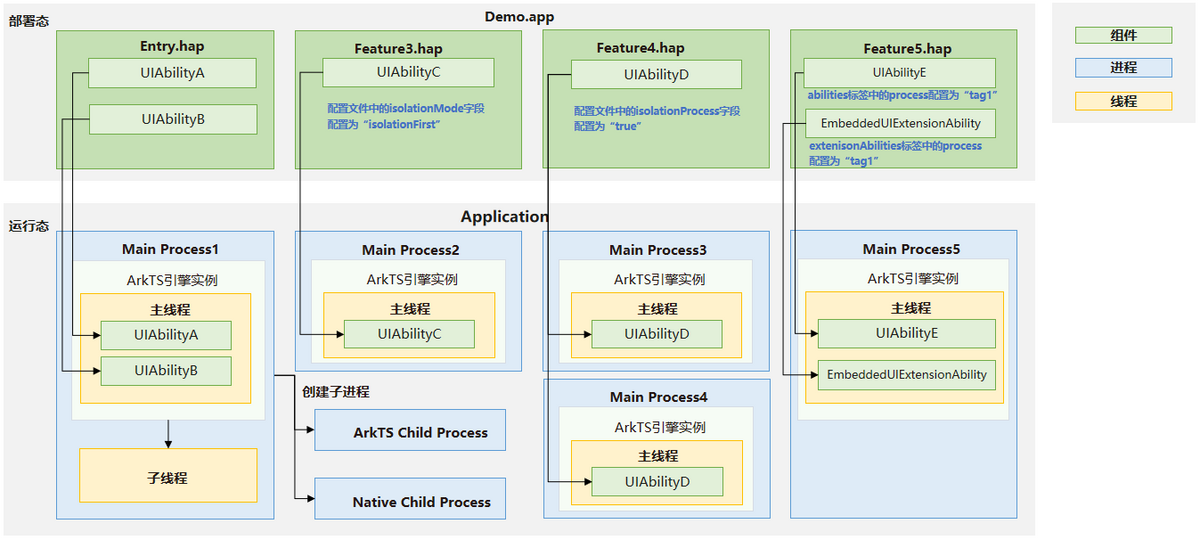Select UIAbilityD in Main Process4
Screen dimensions: 1200x540
point(657,482)
